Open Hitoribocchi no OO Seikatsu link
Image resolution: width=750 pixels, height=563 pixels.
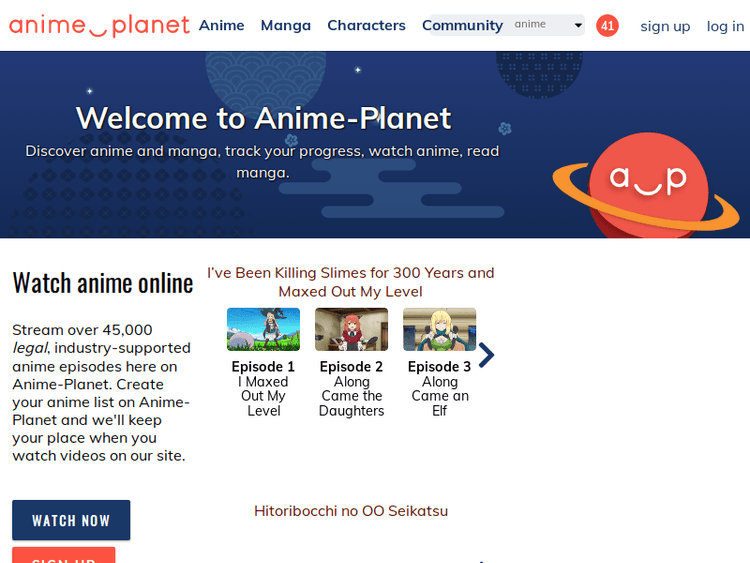(351, 511)
